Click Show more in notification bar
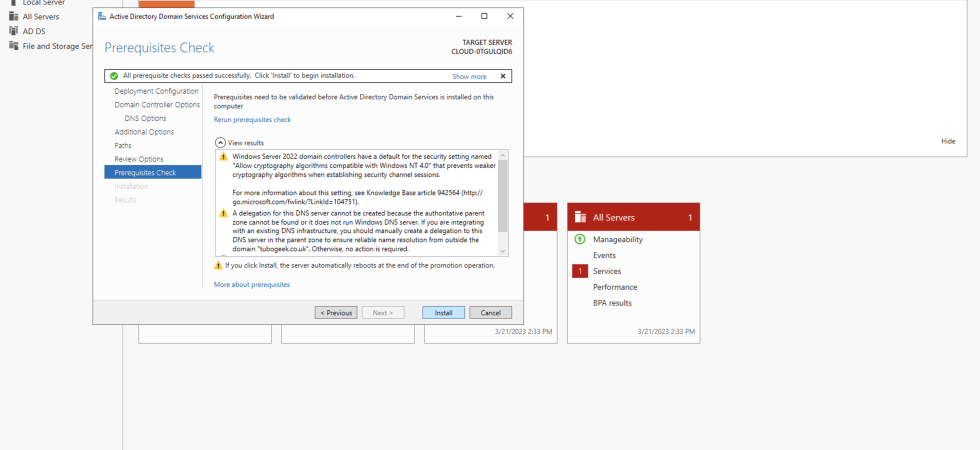Screen dimensions: 980x450 [x=469, y=76]
